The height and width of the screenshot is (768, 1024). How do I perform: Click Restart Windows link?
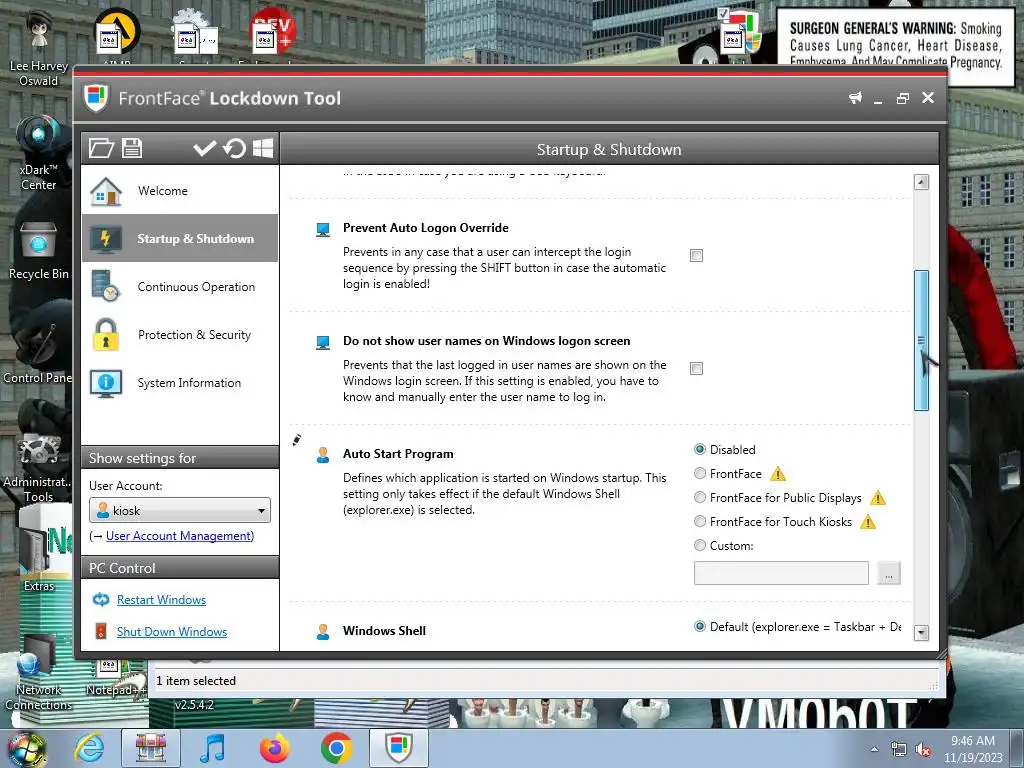tap(161, 600)
